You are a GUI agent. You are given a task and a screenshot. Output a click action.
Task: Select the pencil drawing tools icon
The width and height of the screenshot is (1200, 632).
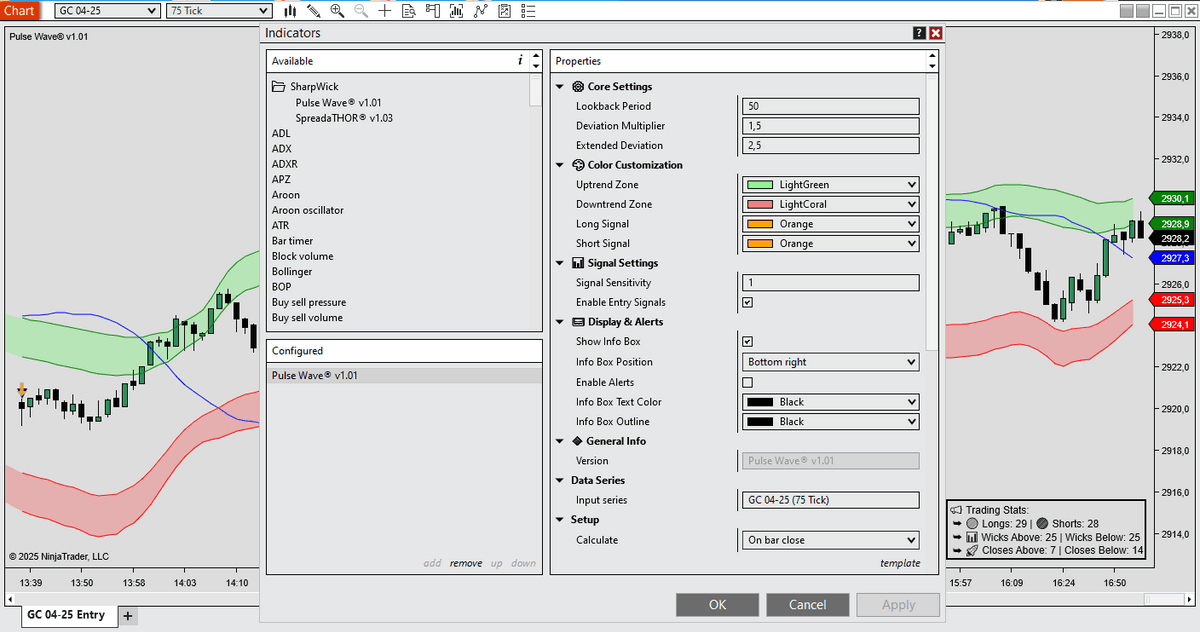[314, 11]
